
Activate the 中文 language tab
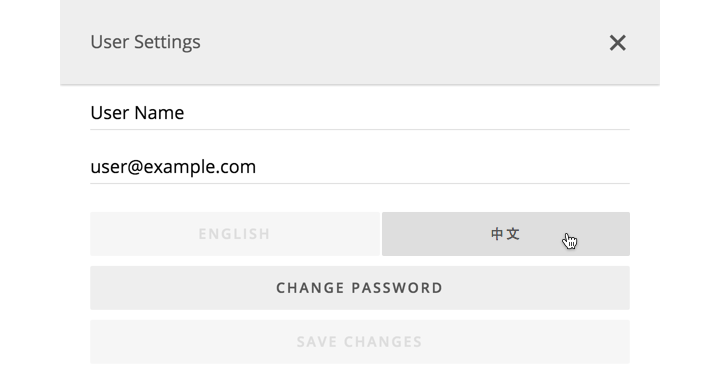point(506,234)
